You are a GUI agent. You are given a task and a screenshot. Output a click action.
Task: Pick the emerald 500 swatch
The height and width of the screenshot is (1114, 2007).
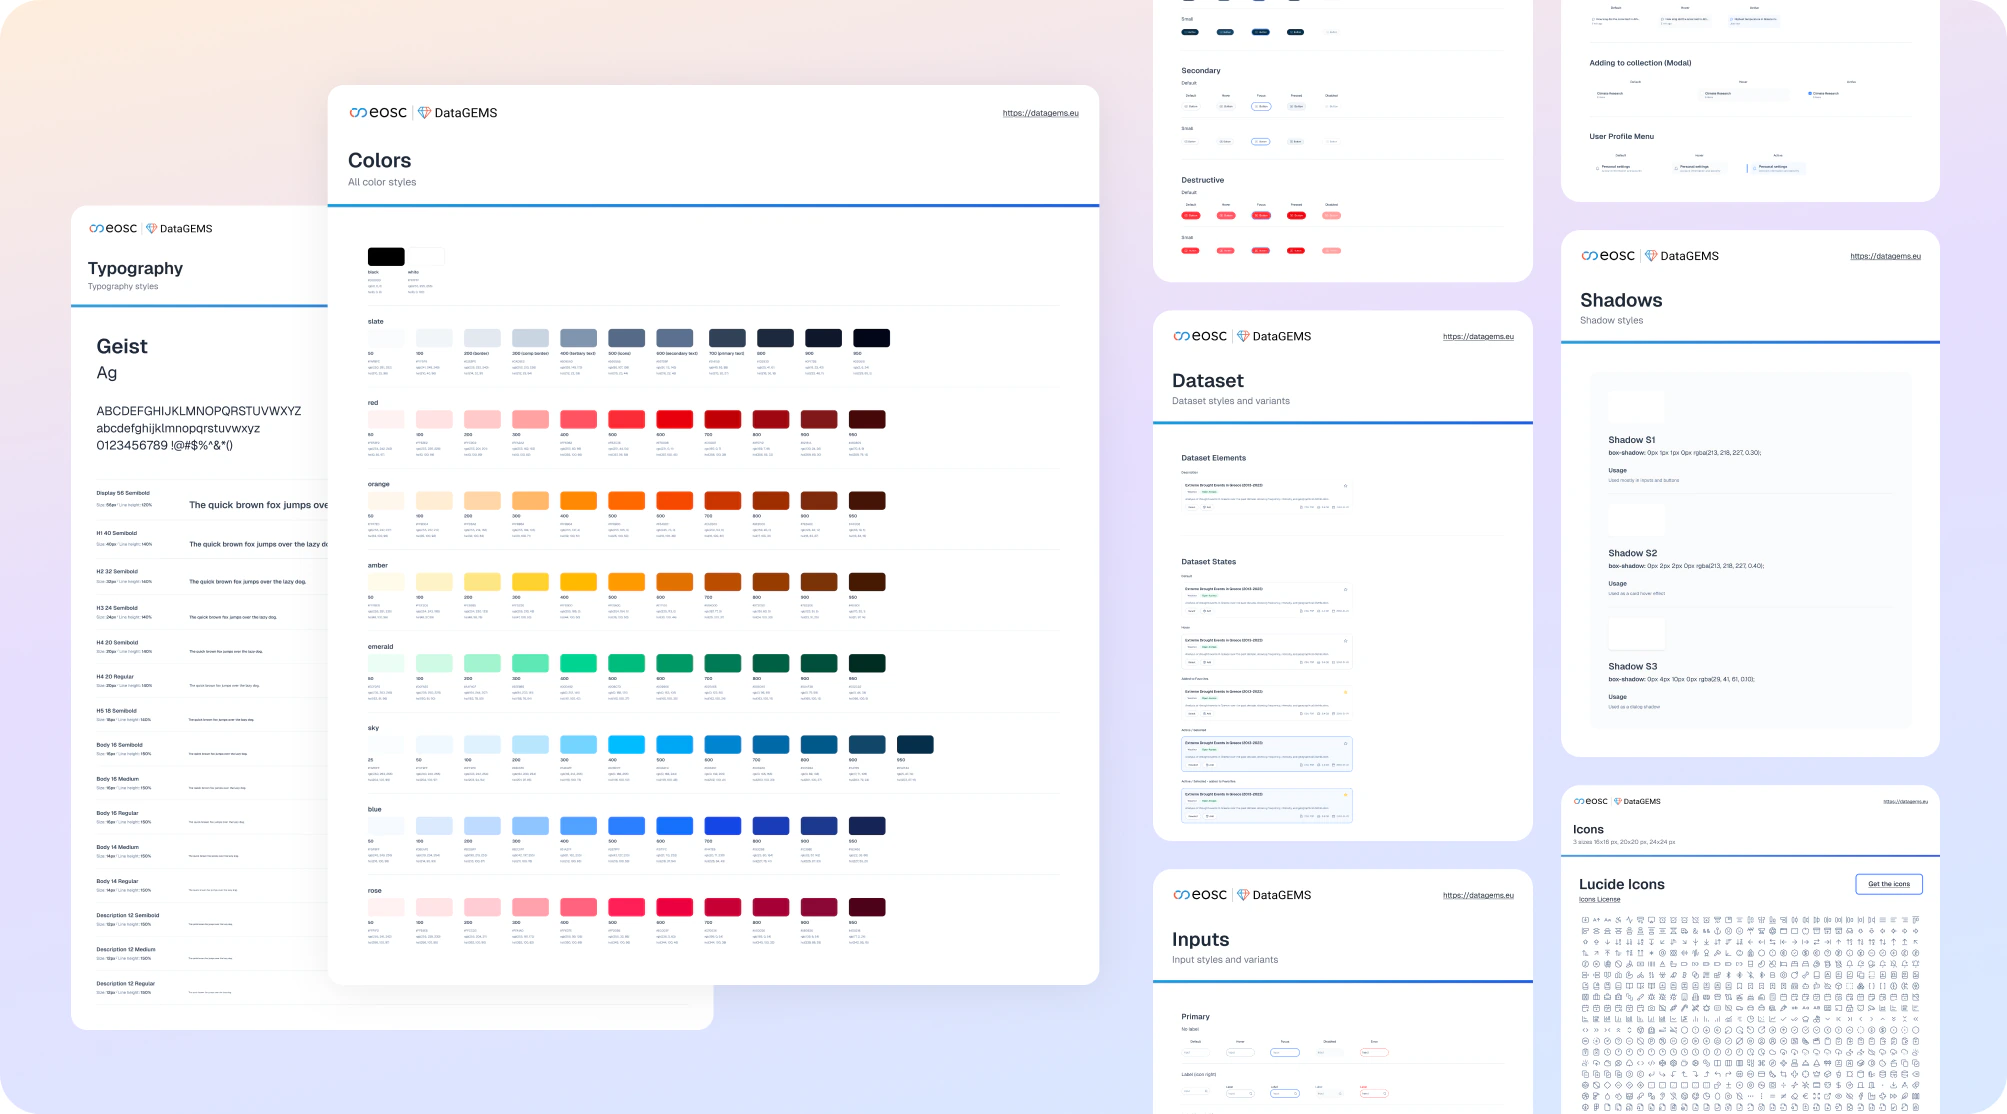click(x=626, y=663)
